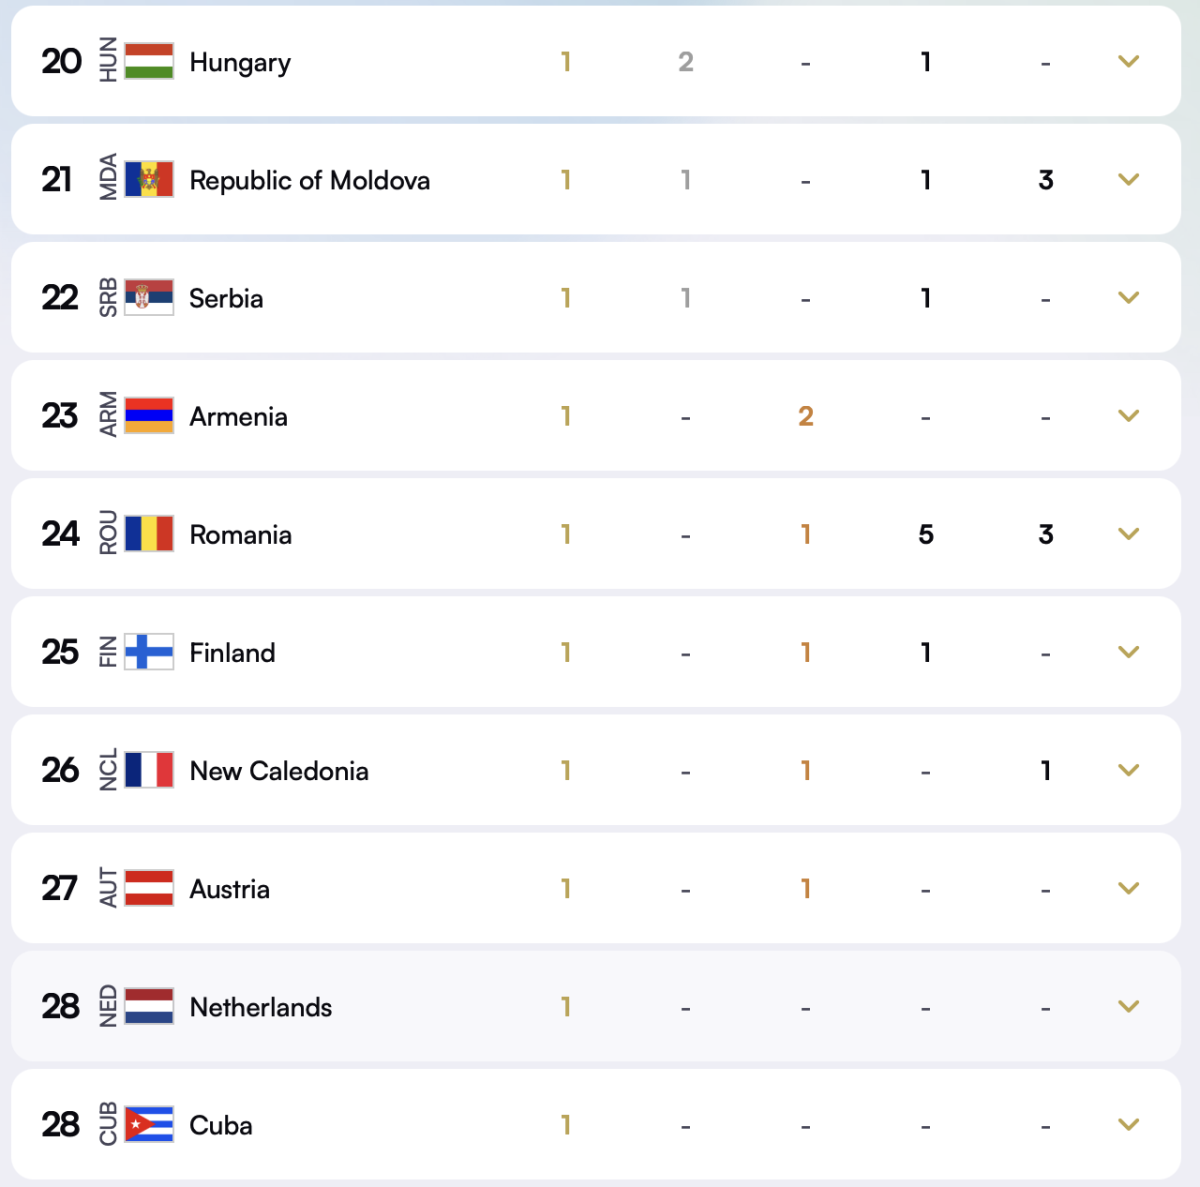Click the HUN country code label

click(107, 61)
